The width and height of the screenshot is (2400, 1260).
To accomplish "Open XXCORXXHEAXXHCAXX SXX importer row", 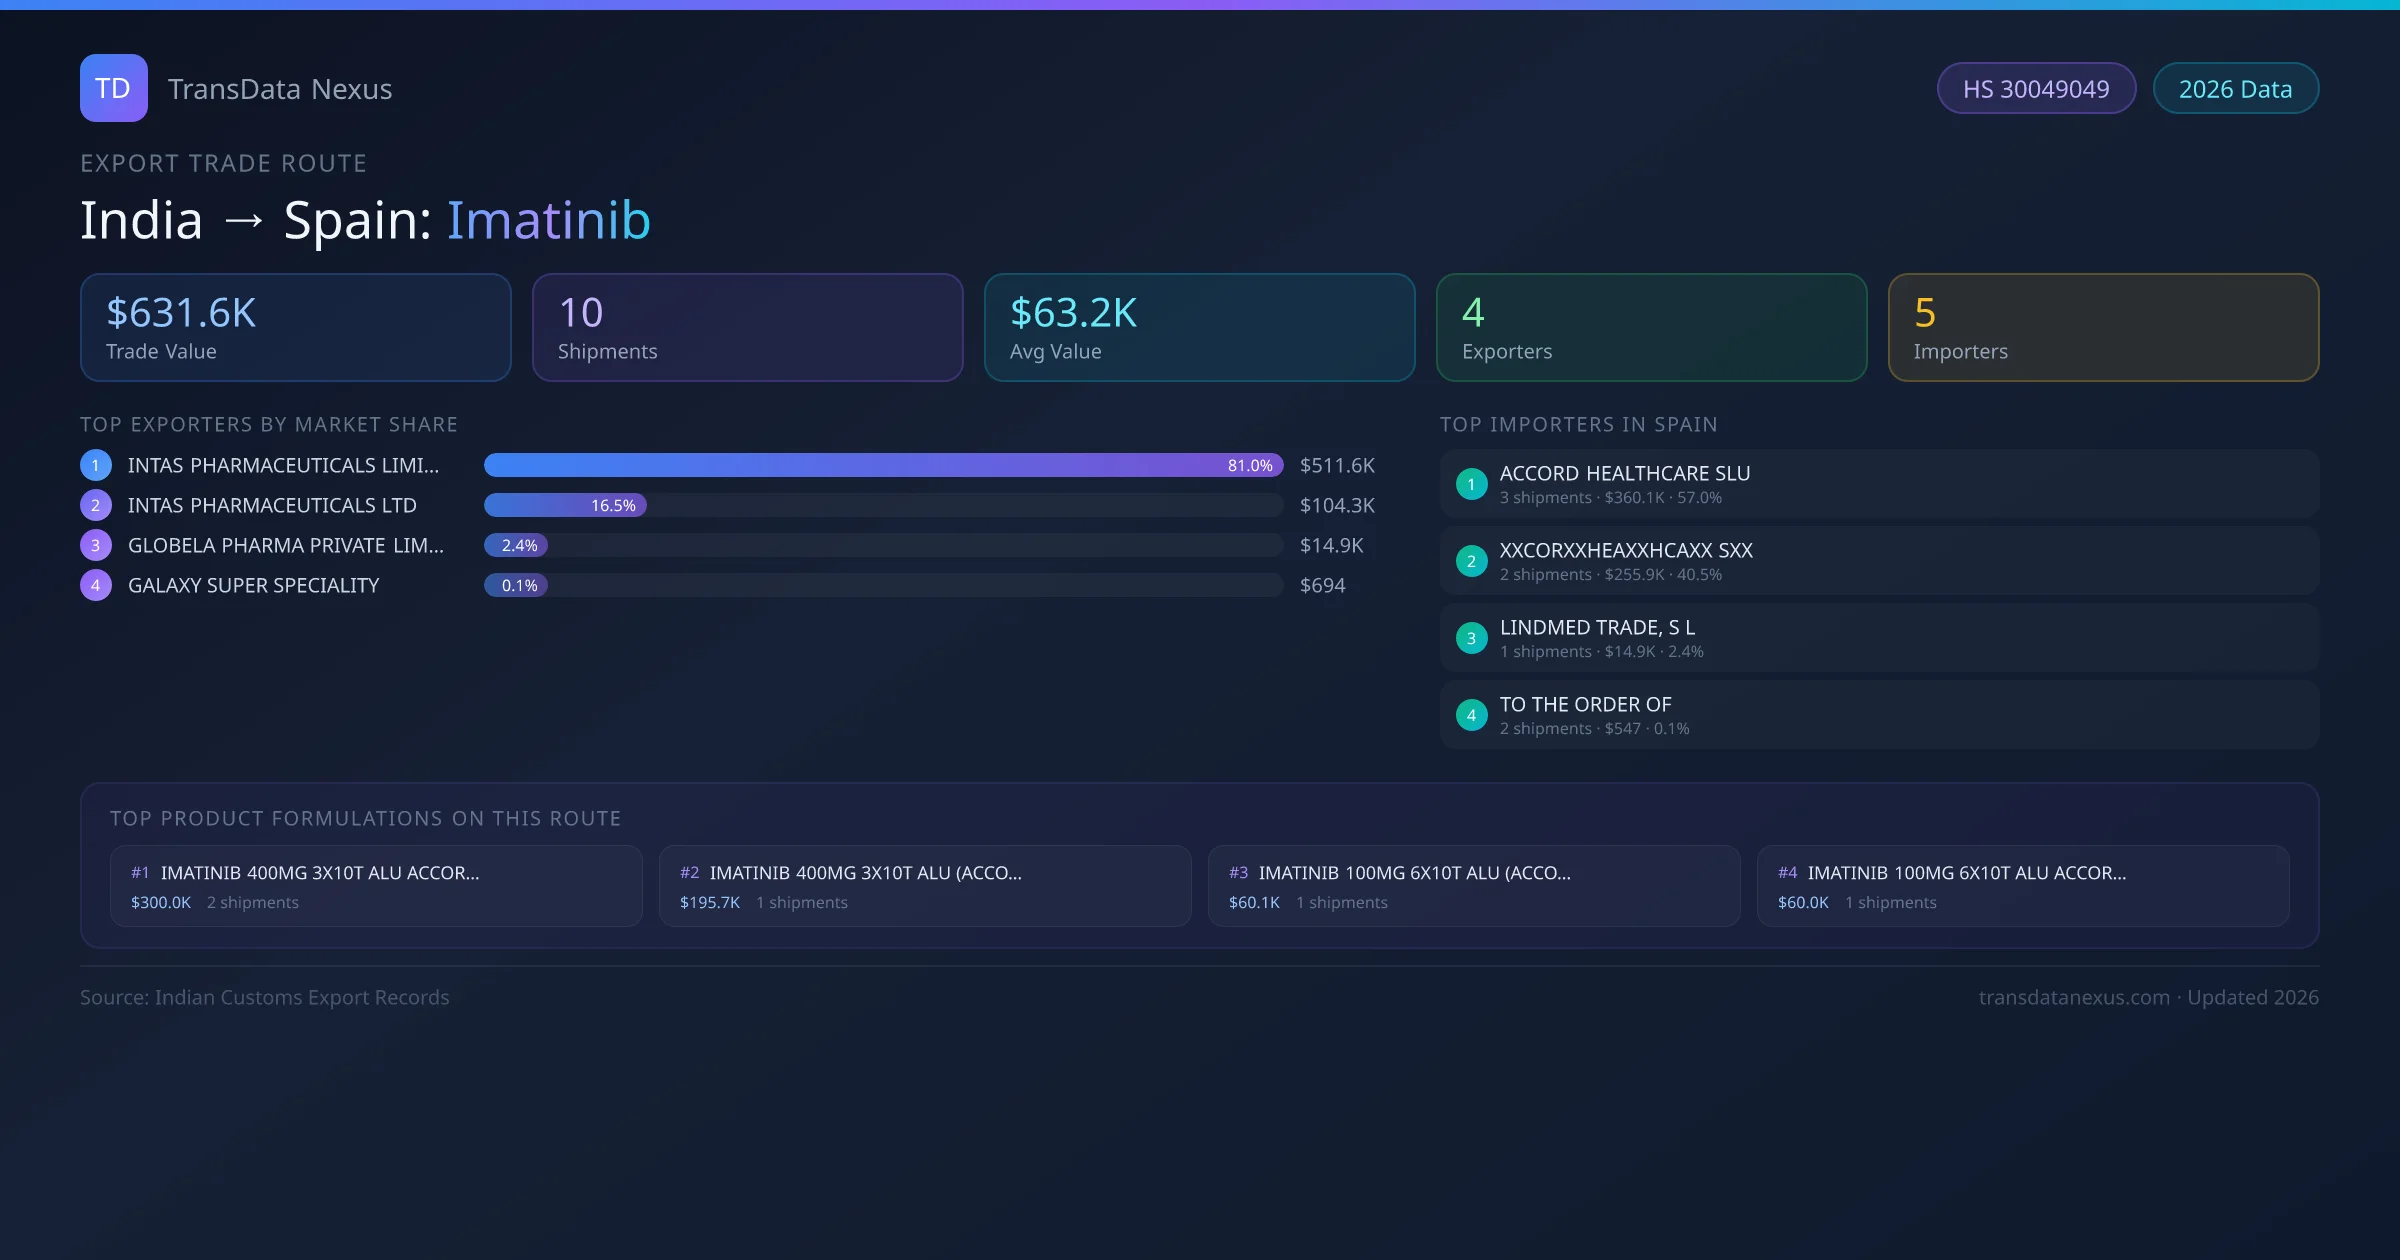I will pos(1878,561).
